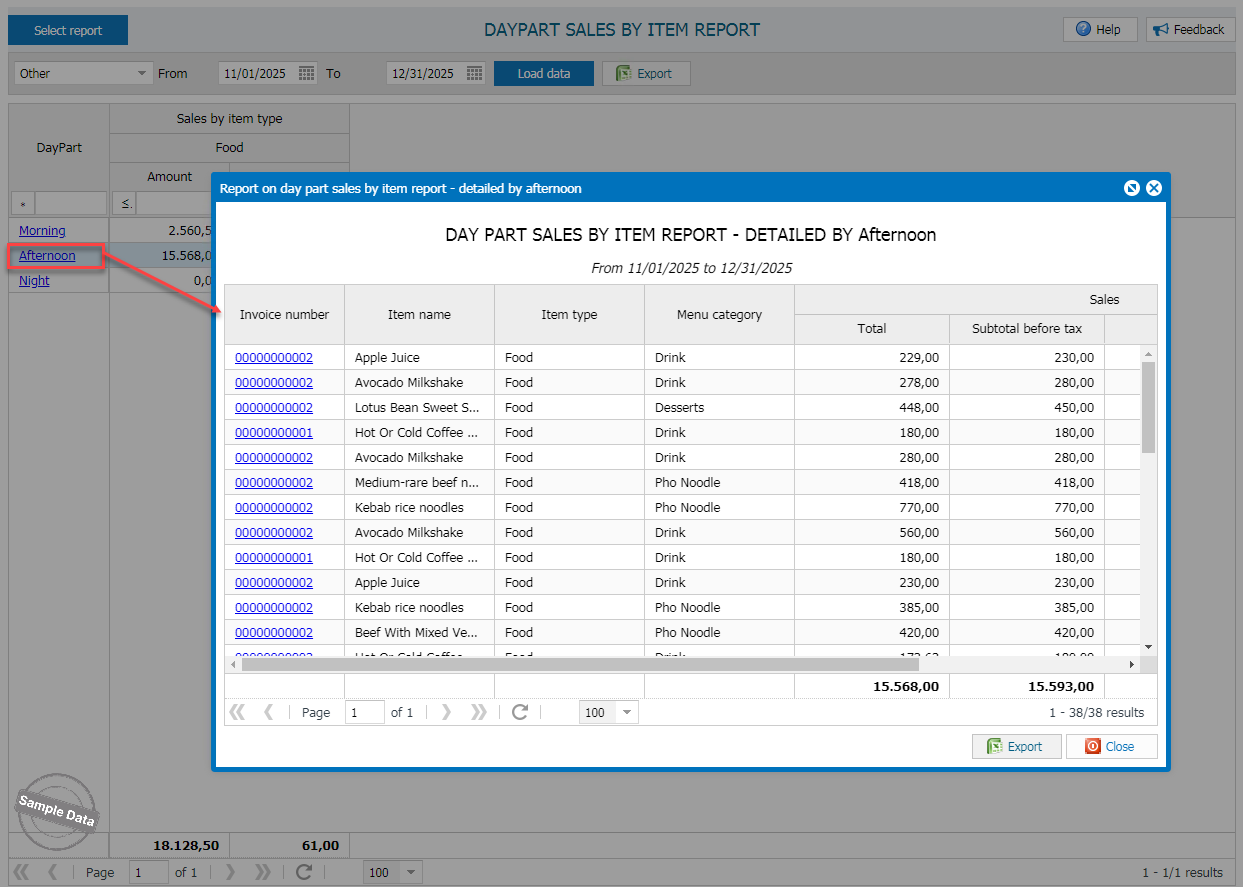This screenshot has height=887, width=1243.
Task: Open the From date calendar picker
Action: 307,73
